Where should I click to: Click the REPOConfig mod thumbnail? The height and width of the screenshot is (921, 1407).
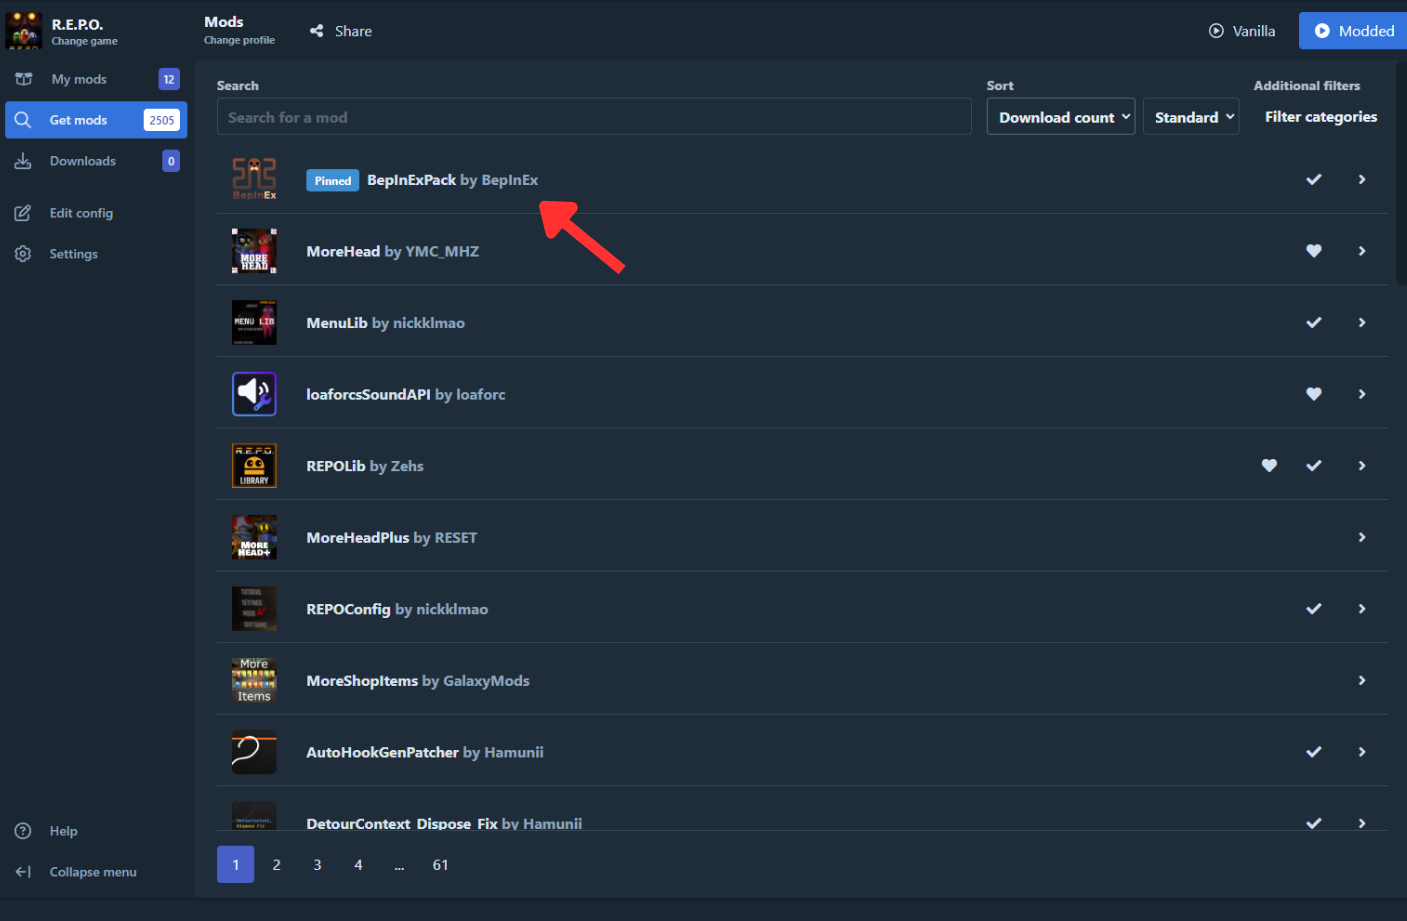(254, 608)
